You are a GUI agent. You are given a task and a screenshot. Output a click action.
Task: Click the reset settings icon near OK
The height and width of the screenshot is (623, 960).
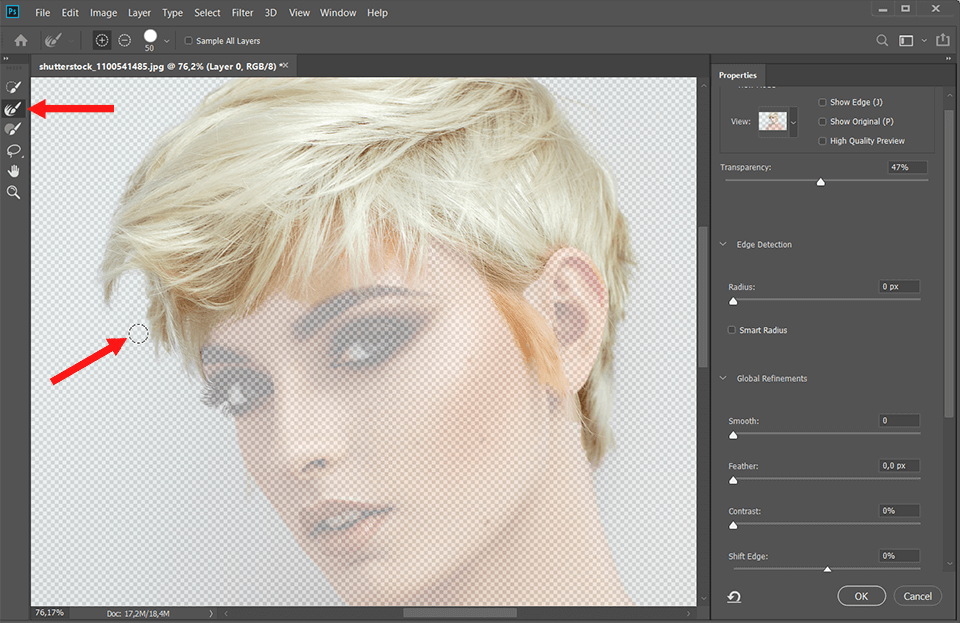[x=734, y=596]
